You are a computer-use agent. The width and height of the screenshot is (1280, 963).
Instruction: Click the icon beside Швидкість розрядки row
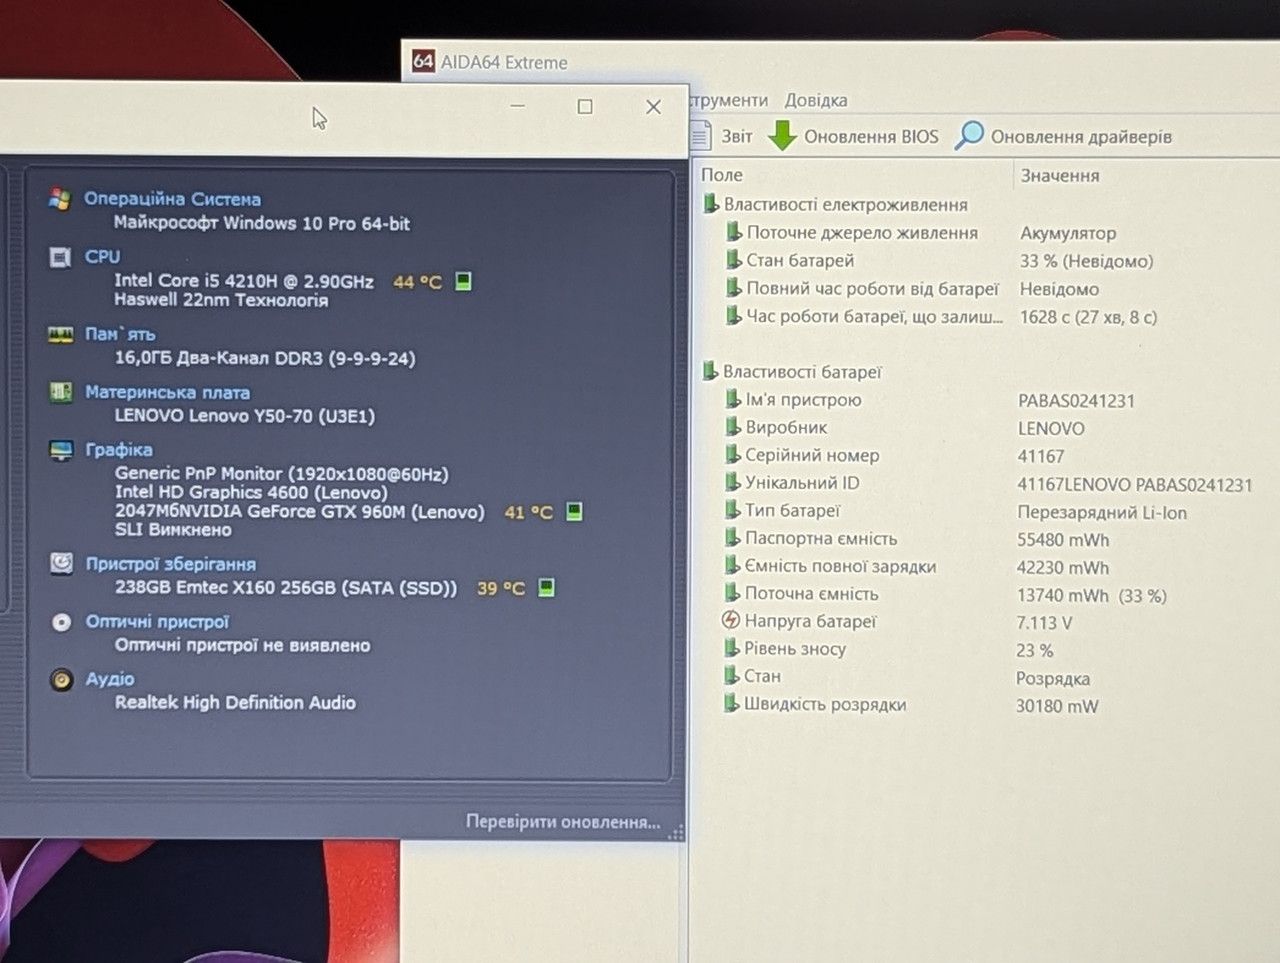click(x=732, y=703)
